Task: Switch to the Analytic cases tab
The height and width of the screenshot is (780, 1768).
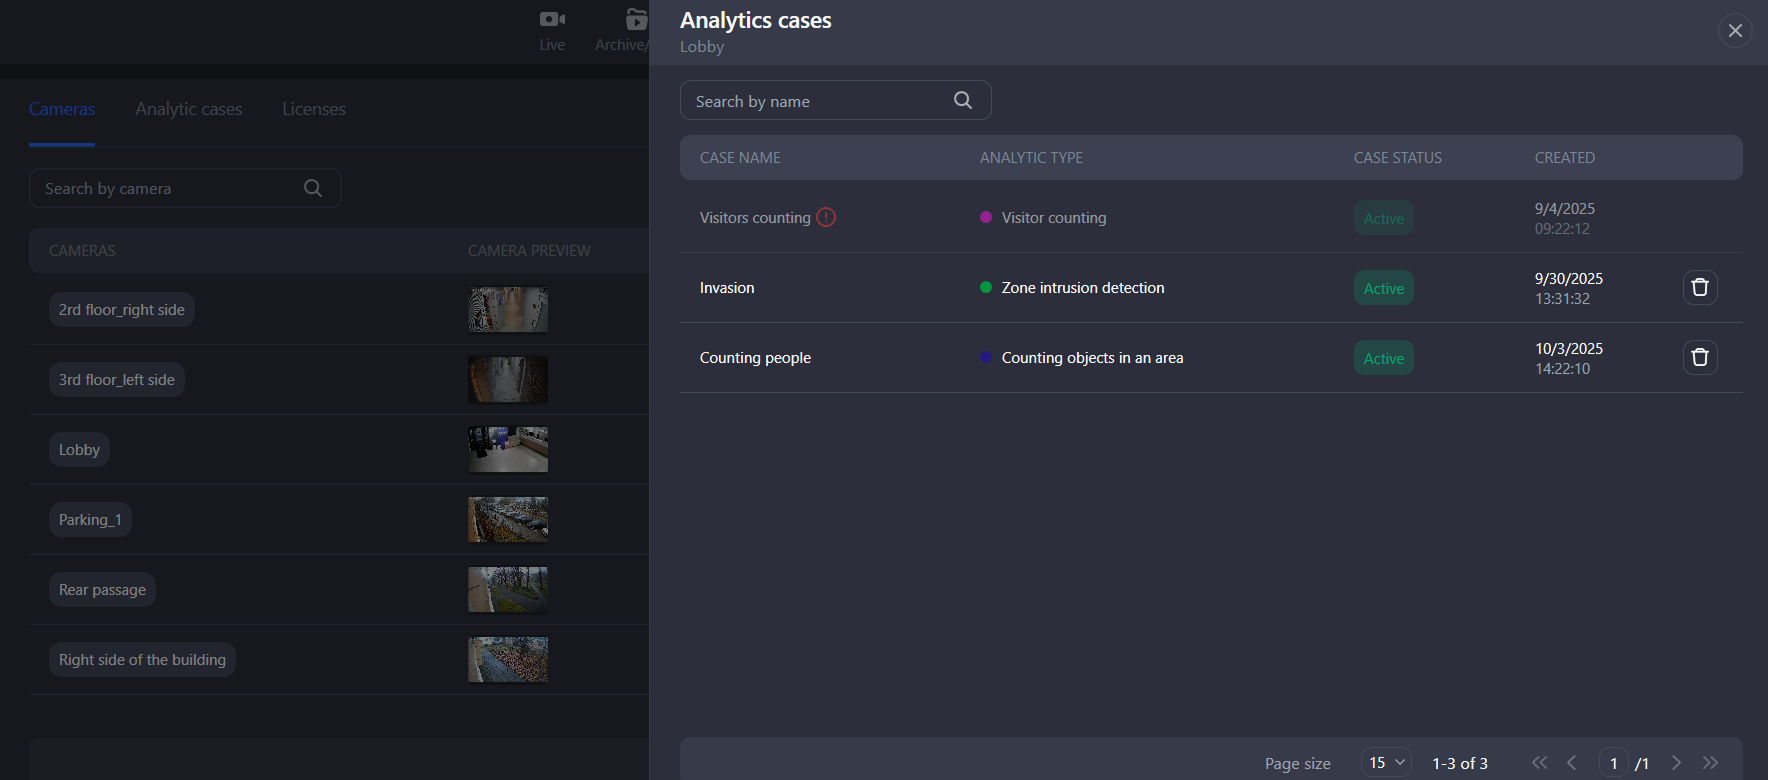Action: coord(189,109)
